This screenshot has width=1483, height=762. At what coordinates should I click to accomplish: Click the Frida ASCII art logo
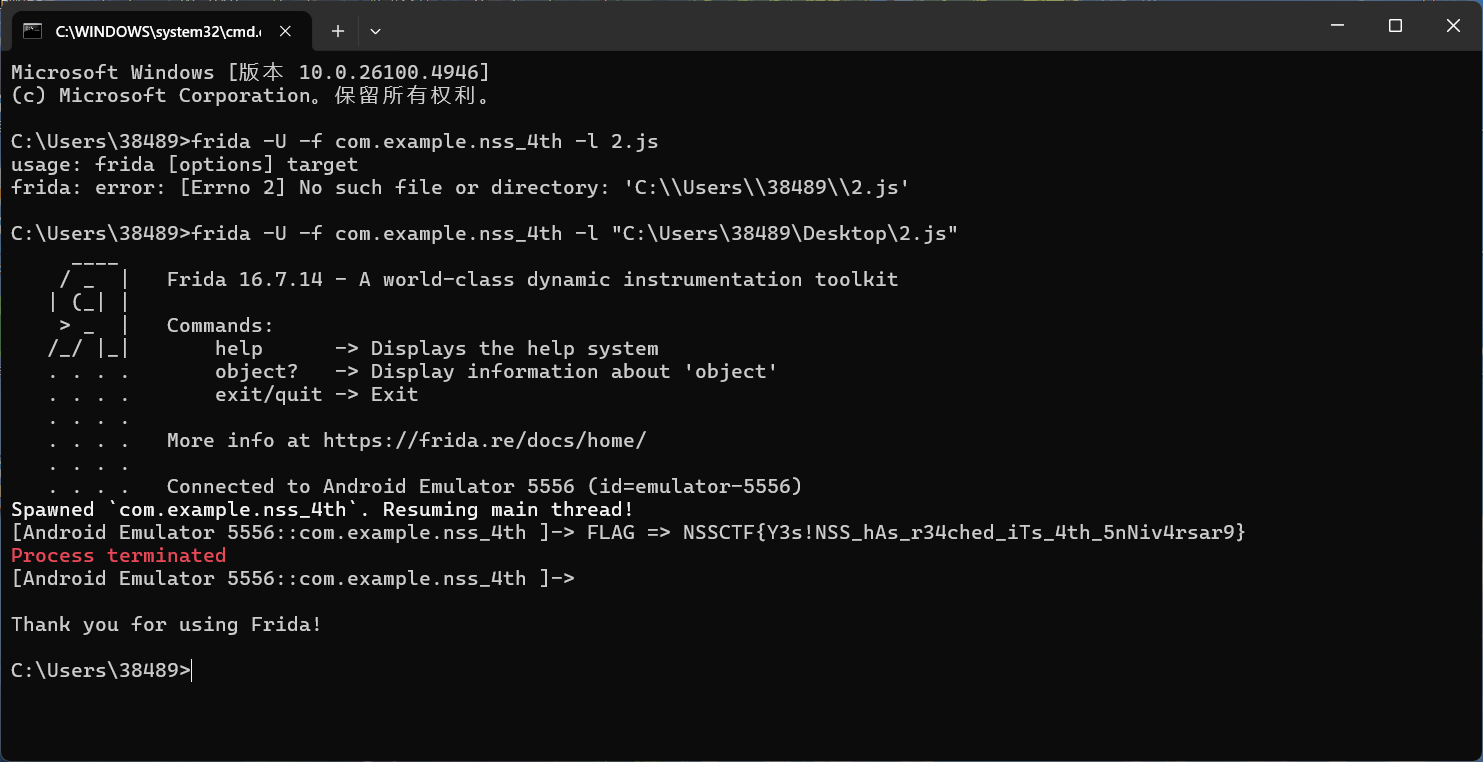tap(90, 302)
